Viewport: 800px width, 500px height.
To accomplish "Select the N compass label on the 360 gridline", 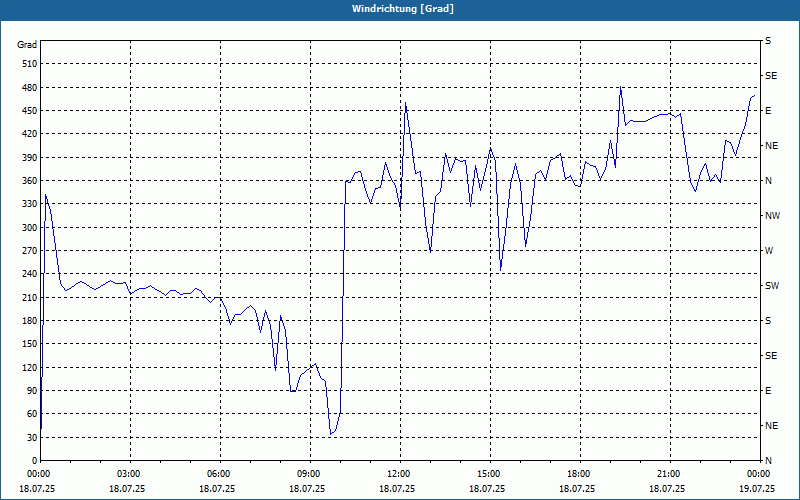I will coord(768,181).
